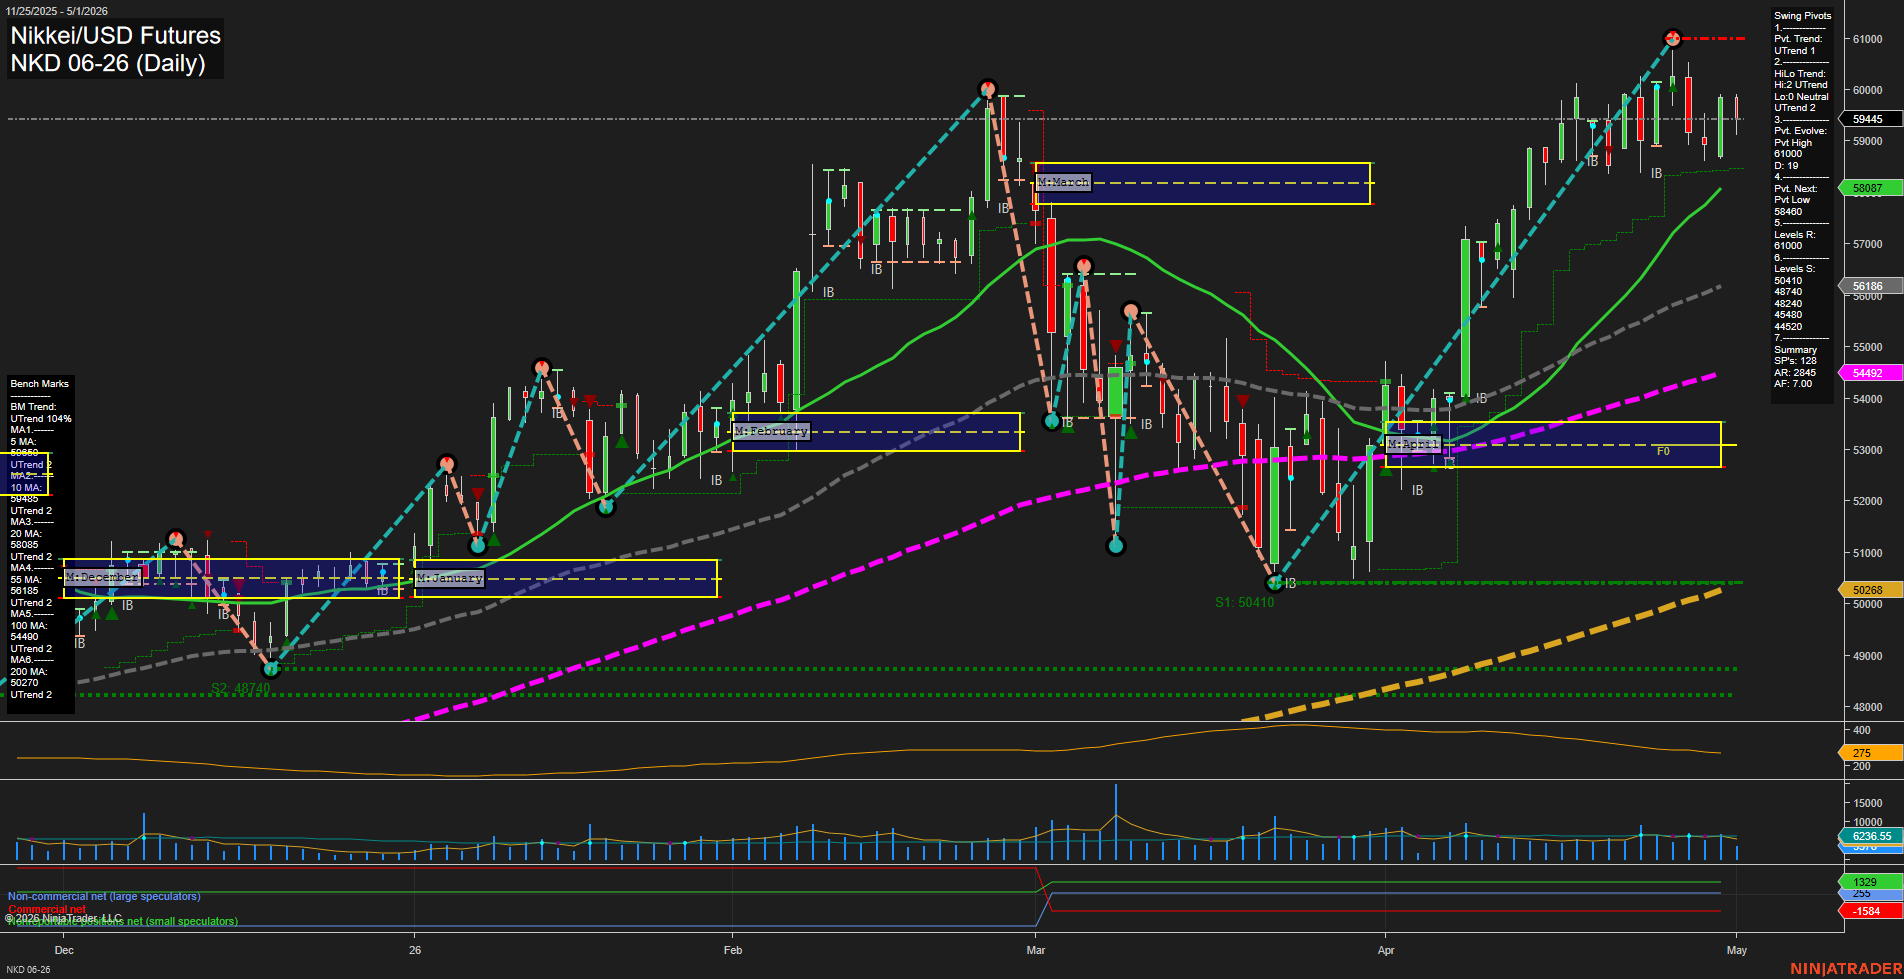Open the M:December monthly range label
The height and width of the screenshot is (979, 1904).
point(102,577)
